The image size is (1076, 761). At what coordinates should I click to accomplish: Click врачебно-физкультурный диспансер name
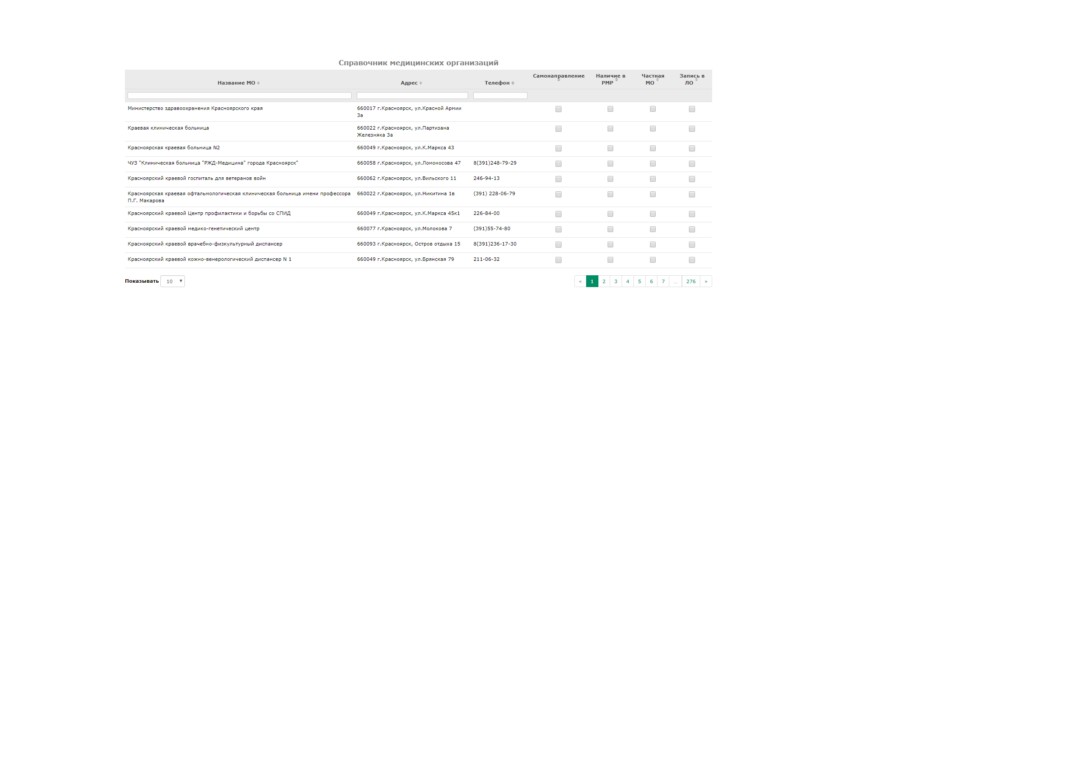[x=204, y=244]
